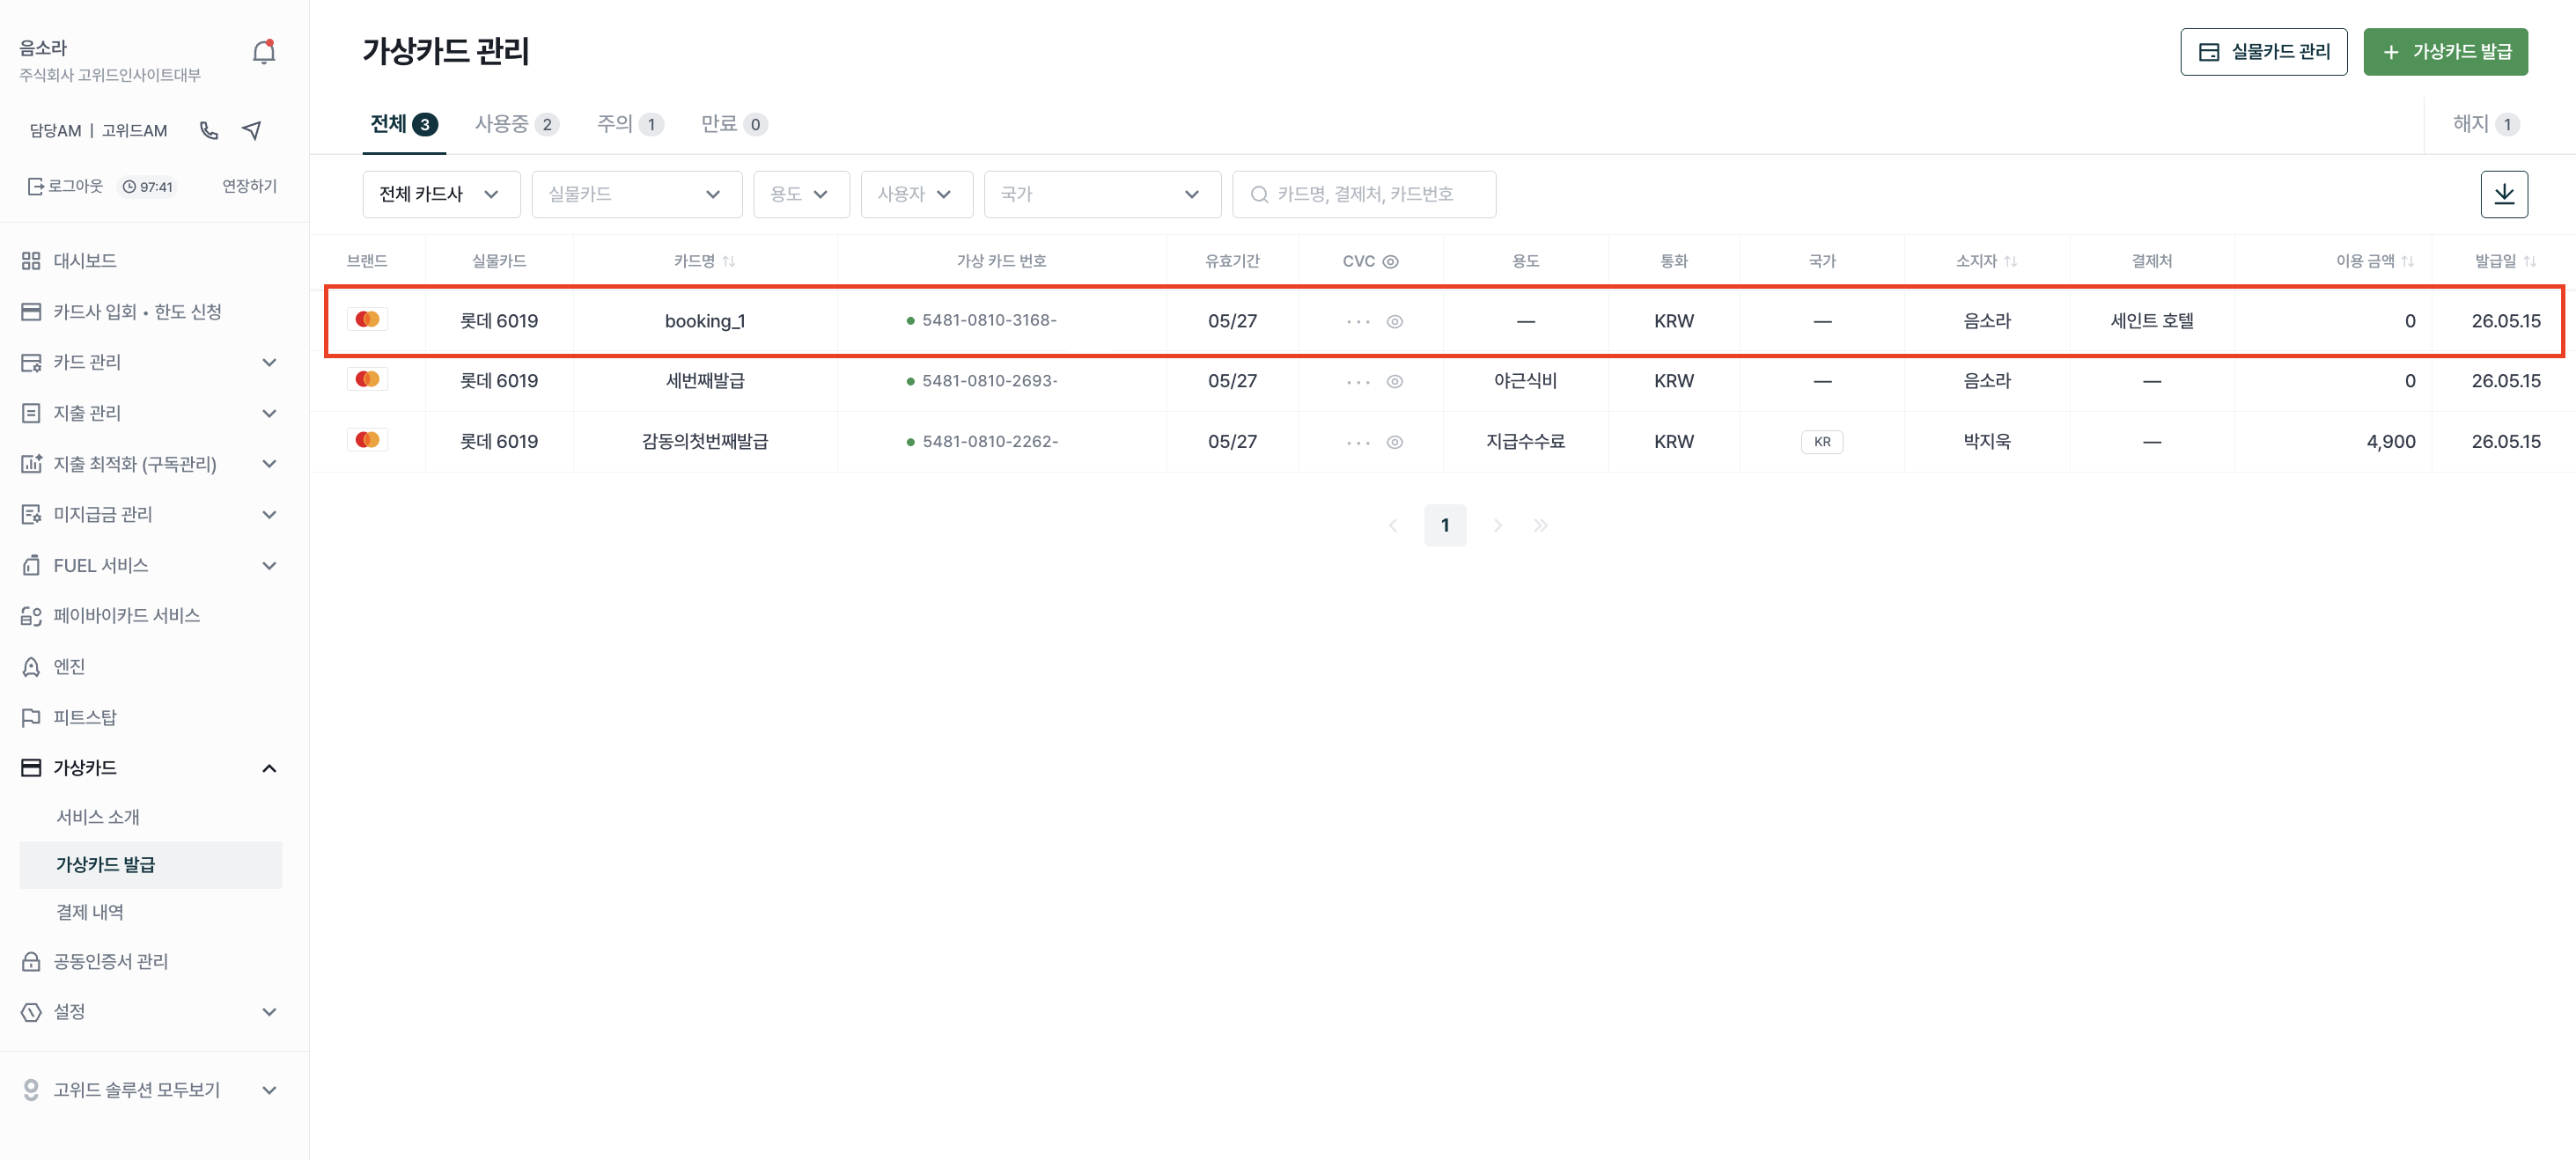Expand 지출 최적화 (구독관리) section
This screenshot has height=1160, width=2576.
tap(150, 464)
